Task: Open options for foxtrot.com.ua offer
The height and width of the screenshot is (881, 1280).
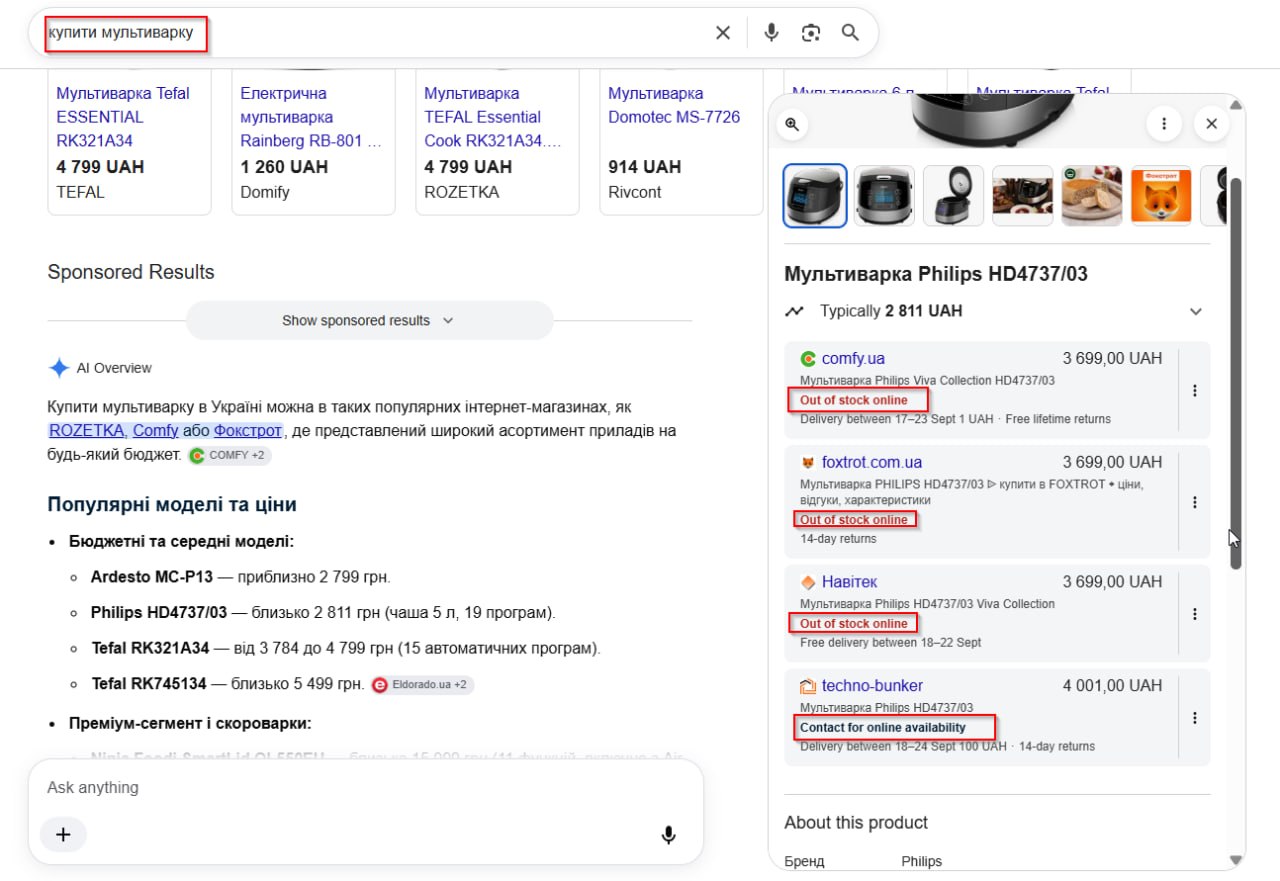Action: 1194,502
